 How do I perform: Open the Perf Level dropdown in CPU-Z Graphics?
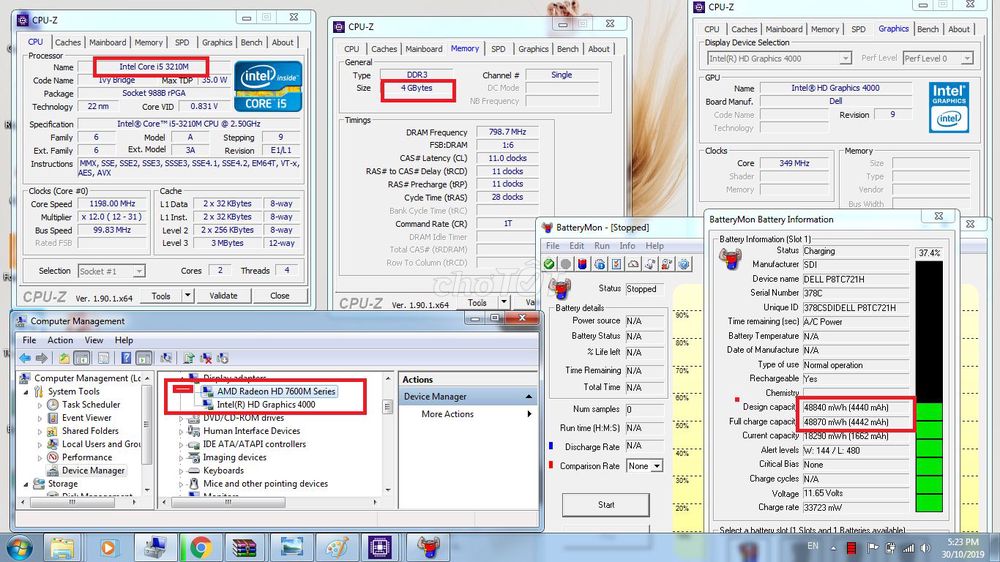[967, 58]
